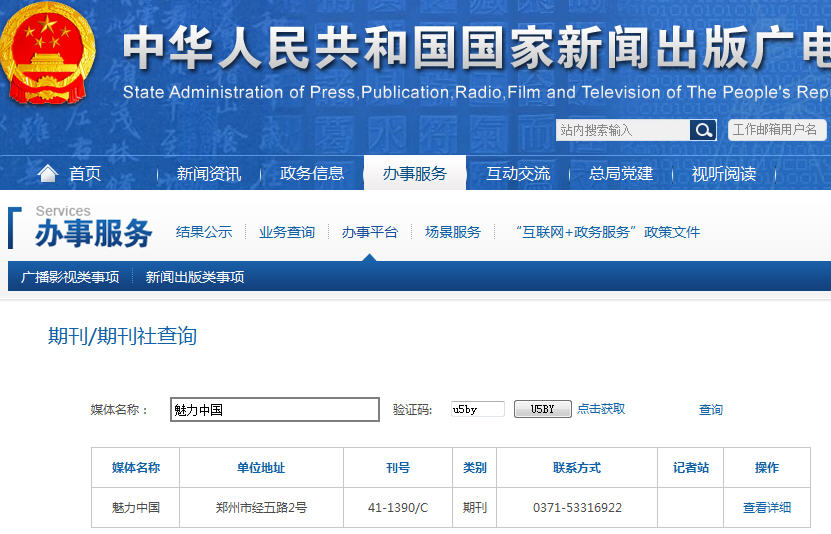Screen dimensions: 831x534
Task: Click the national emblem logo
Action: pos(48,53)
